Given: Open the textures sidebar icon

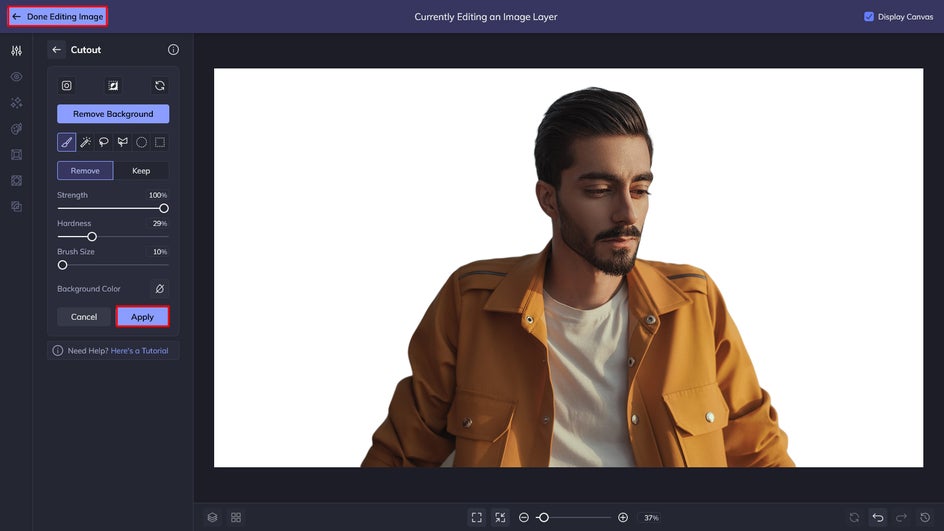Looking at the screenshot, I should (16, 181).
